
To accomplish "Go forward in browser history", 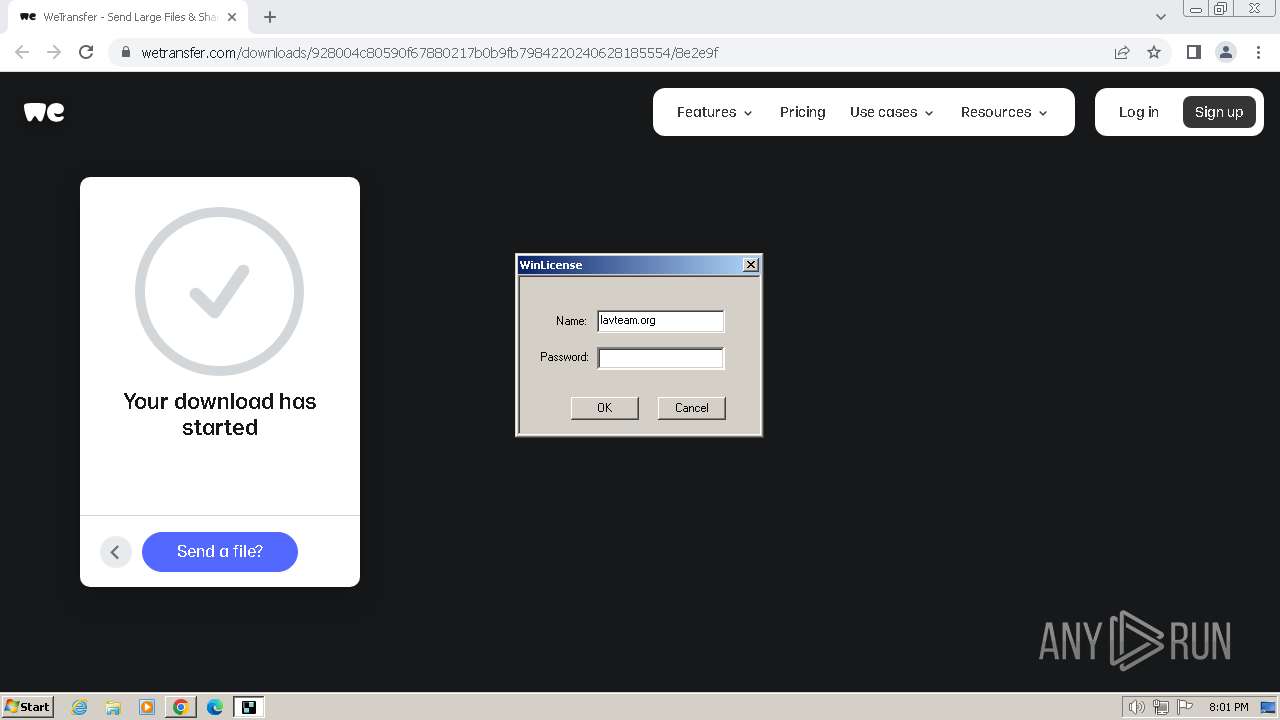I will click(x=54, y=52).
